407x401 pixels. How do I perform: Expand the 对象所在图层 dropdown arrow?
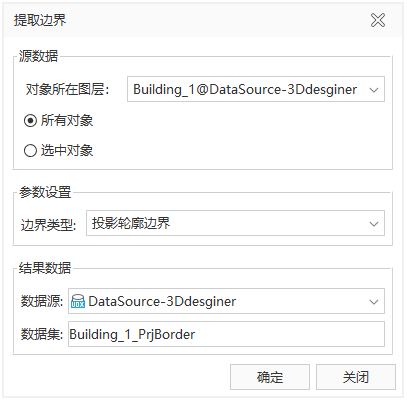pos(374,90)
